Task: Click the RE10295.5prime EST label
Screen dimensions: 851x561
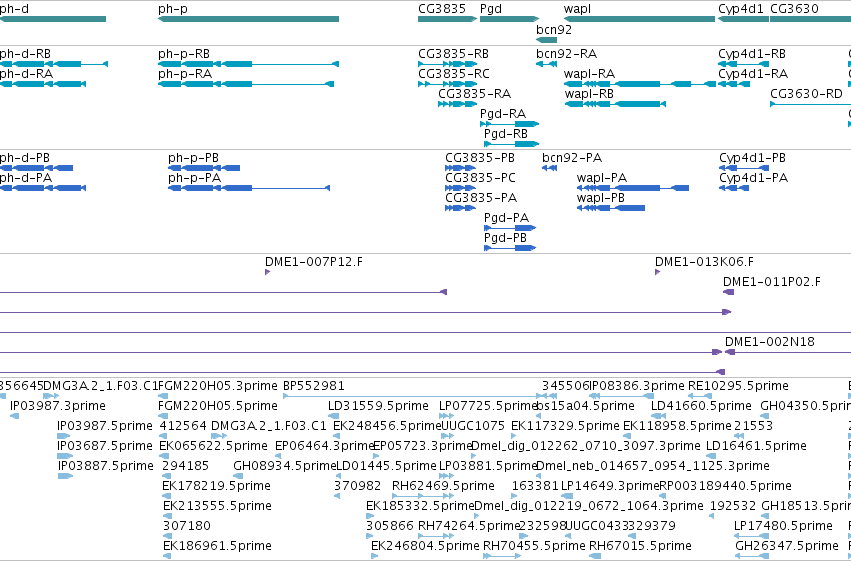Action: click(738, 386)
